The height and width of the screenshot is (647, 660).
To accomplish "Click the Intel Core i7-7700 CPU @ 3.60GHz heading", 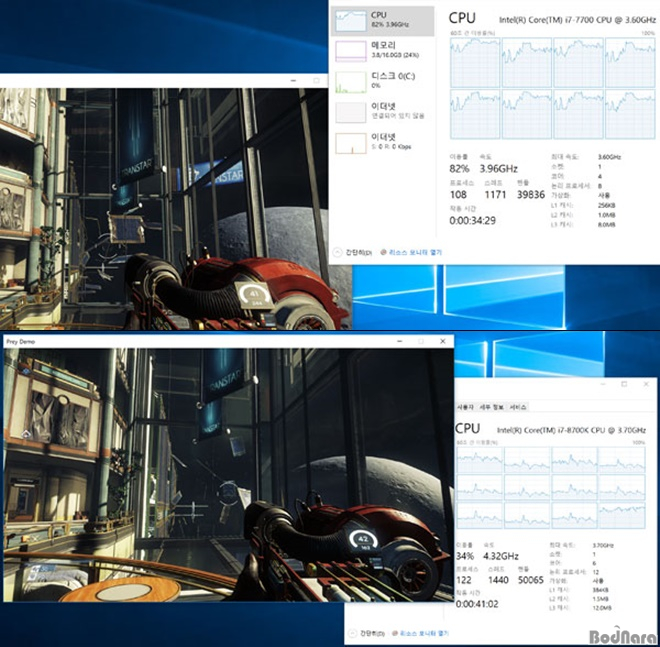I will coord(577,20).
